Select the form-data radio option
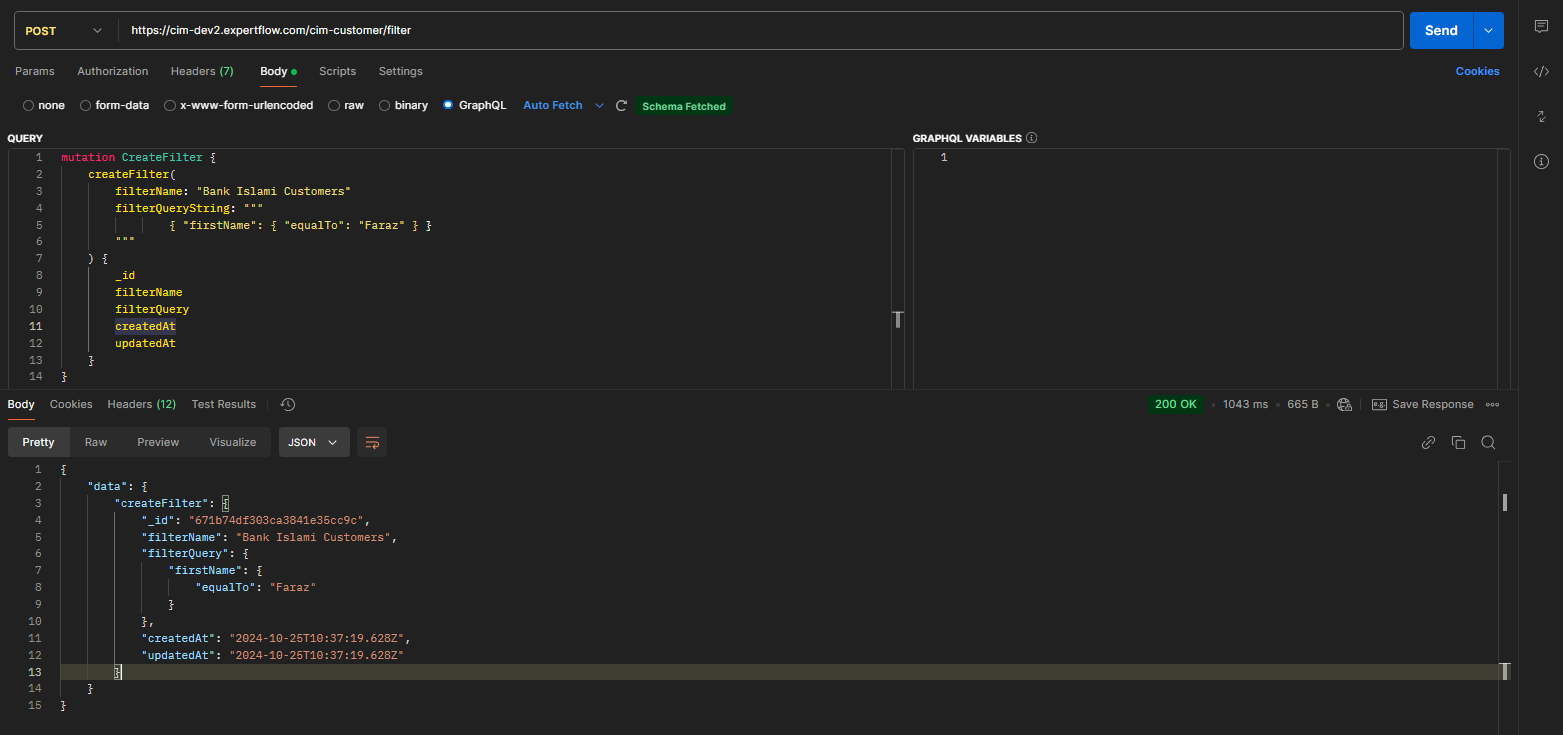Viewport: 1563px width, 735px height. point(86,106)
